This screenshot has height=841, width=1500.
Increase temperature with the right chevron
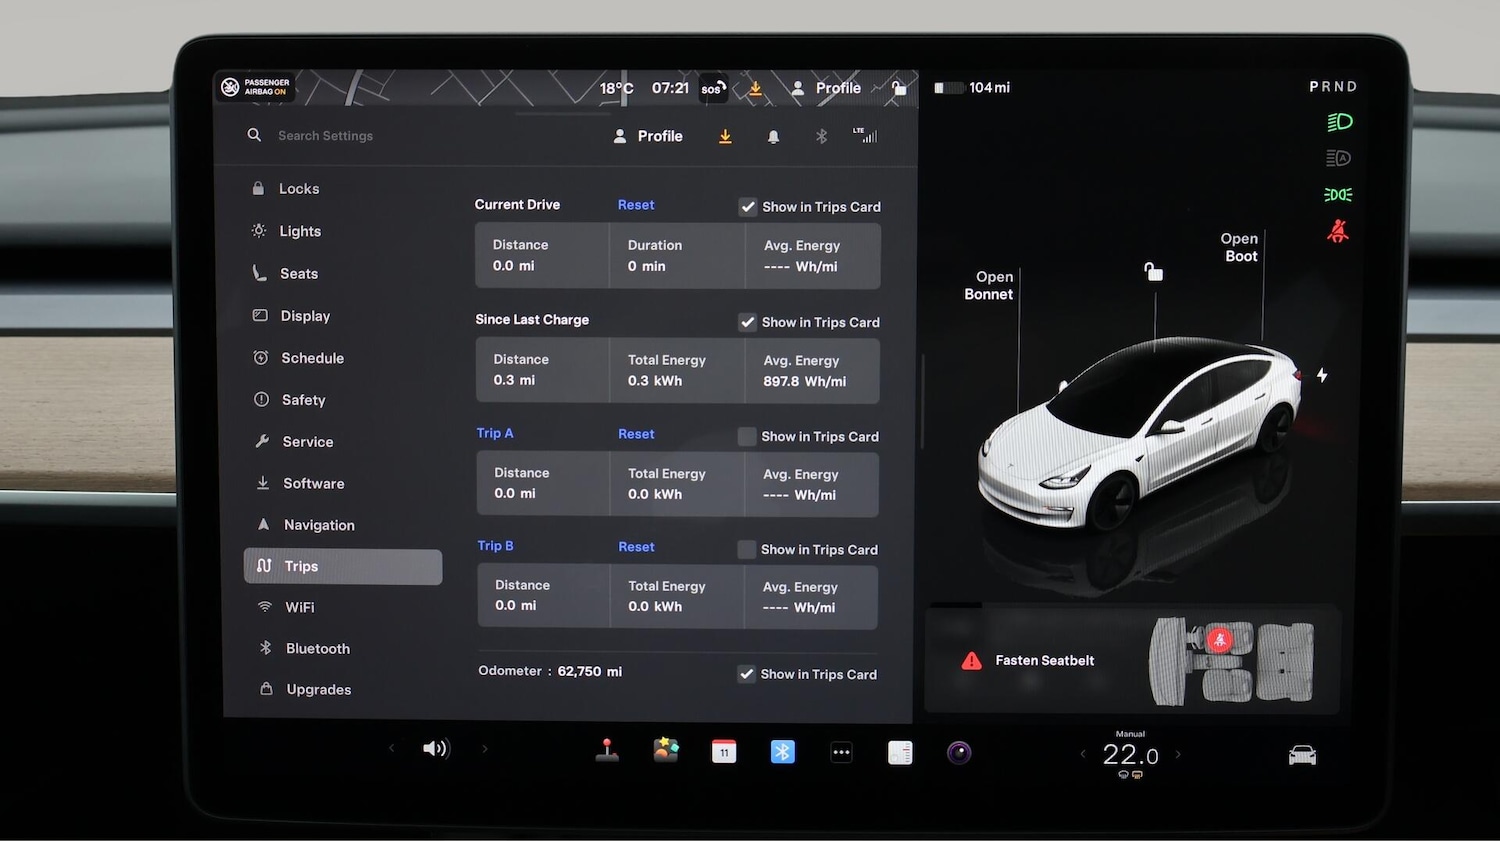pos(1178,755)
